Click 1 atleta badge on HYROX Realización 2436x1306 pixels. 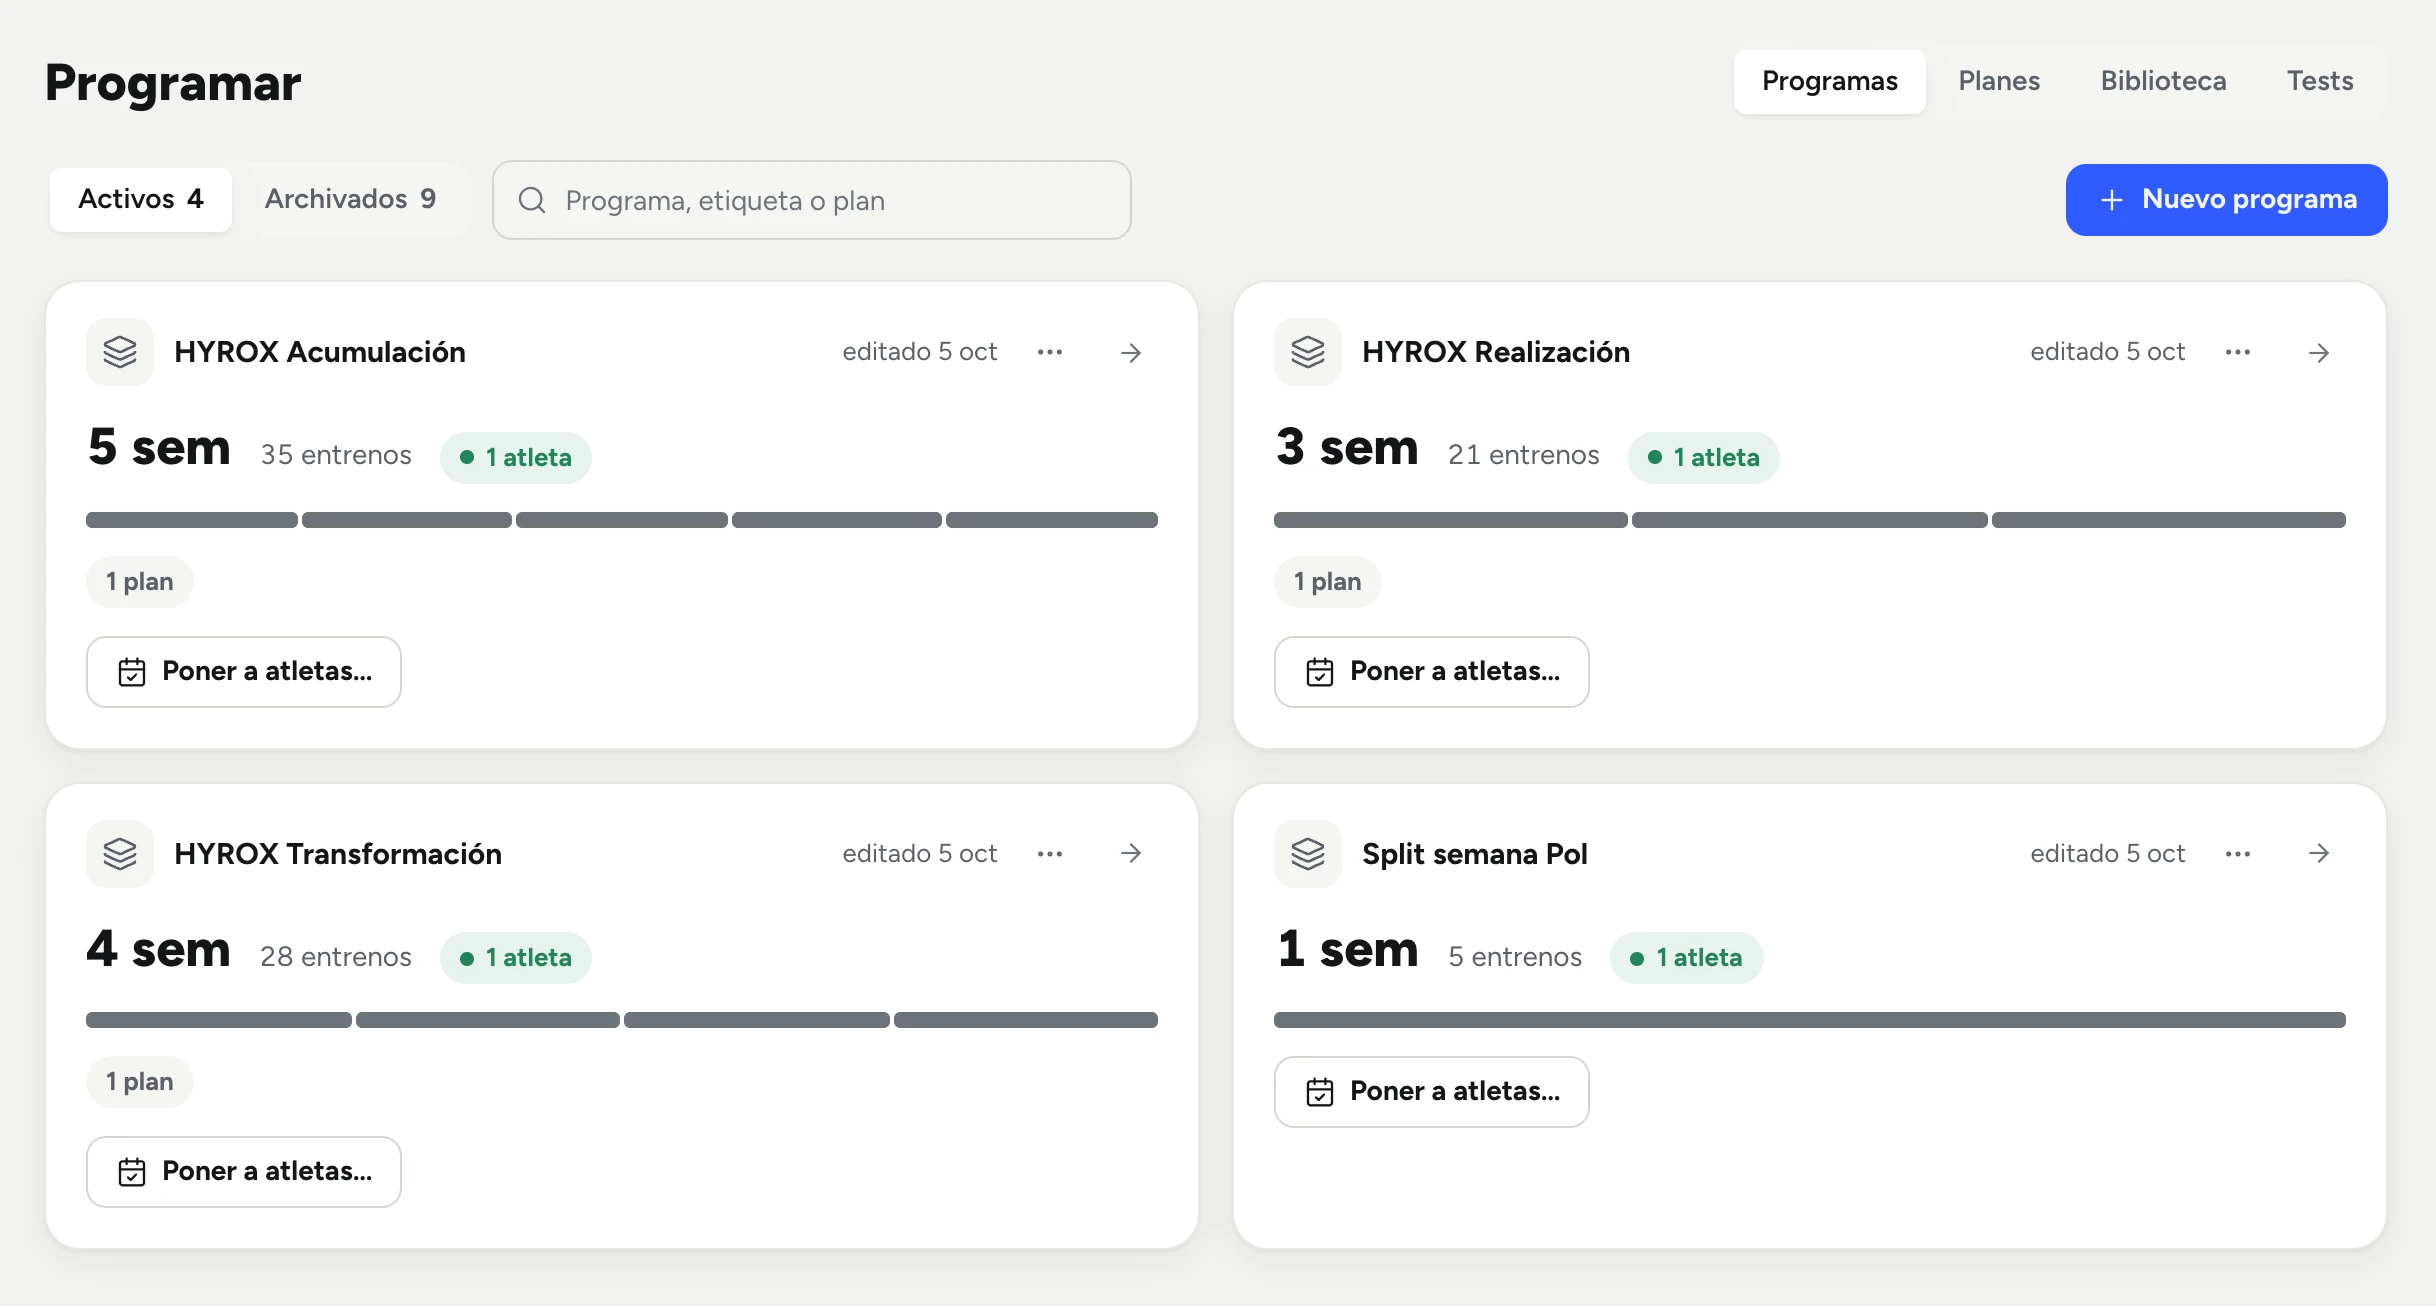[x=1704, y=458]
